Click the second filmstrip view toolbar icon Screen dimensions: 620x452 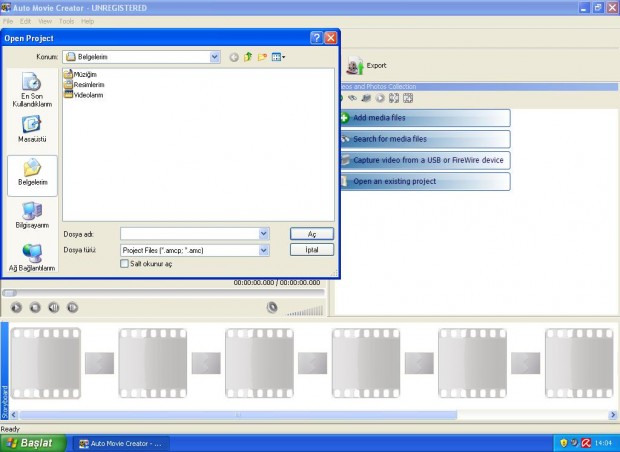pyautogui.click(x=408, y=98)
